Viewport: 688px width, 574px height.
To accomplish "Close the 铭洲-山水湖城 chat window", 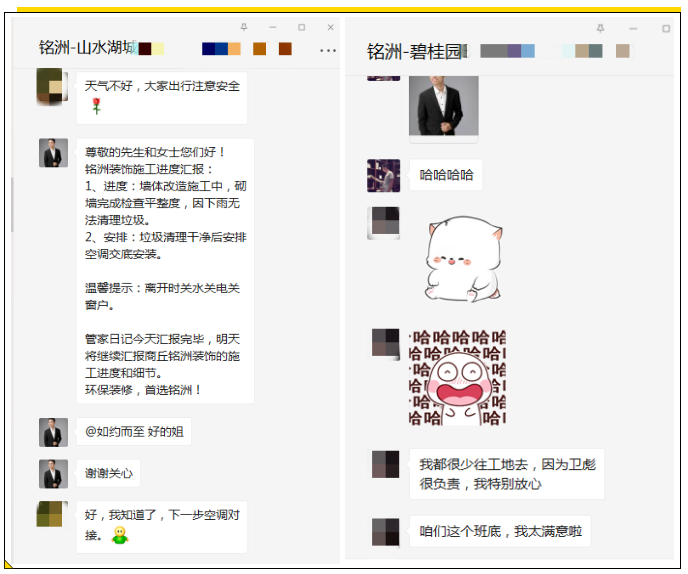I will pos(331,27).
